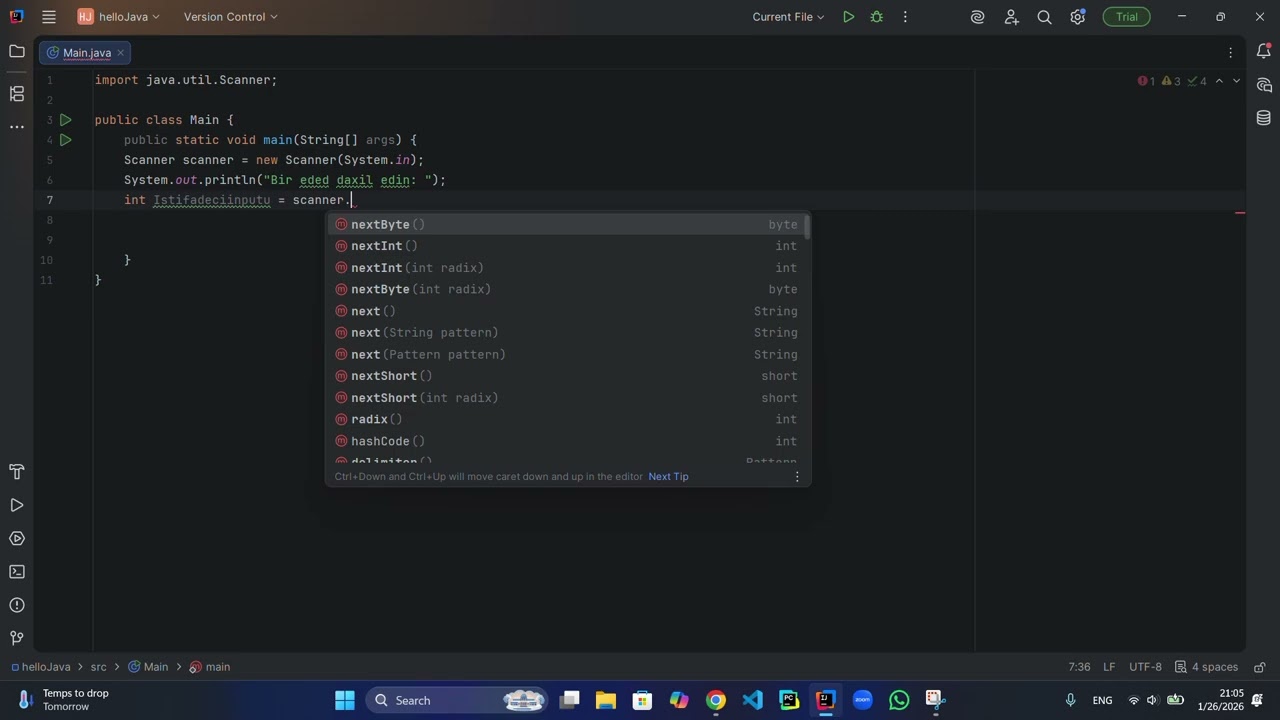Click the 7:36 line column indicator
This screenshot has height=720, width=1280.
[1079, 667]
